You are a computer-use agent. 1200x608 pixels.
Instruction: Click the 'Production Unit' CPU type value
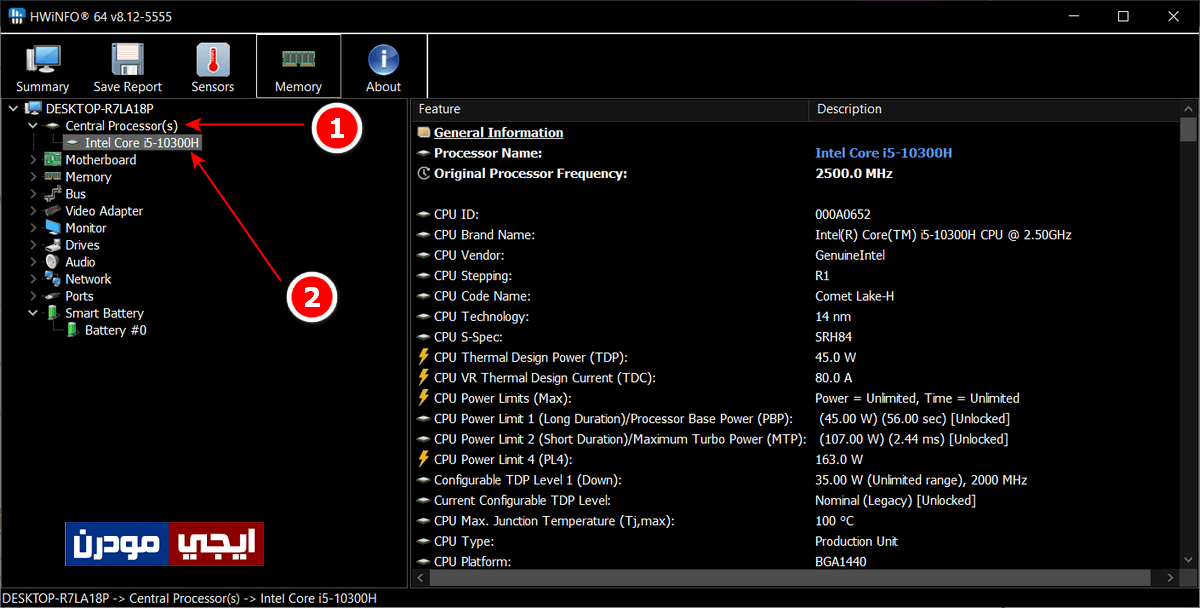pyautogui.click(x=857, y=541)
